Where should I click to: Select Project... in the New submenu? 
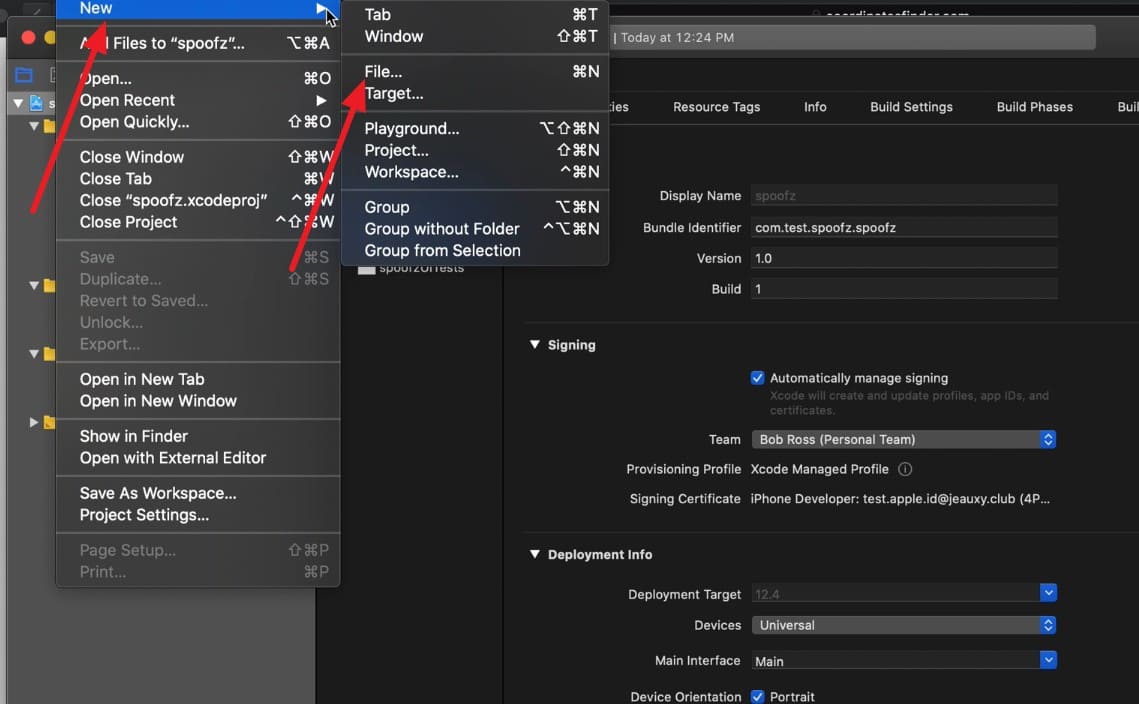coord(475,150)
